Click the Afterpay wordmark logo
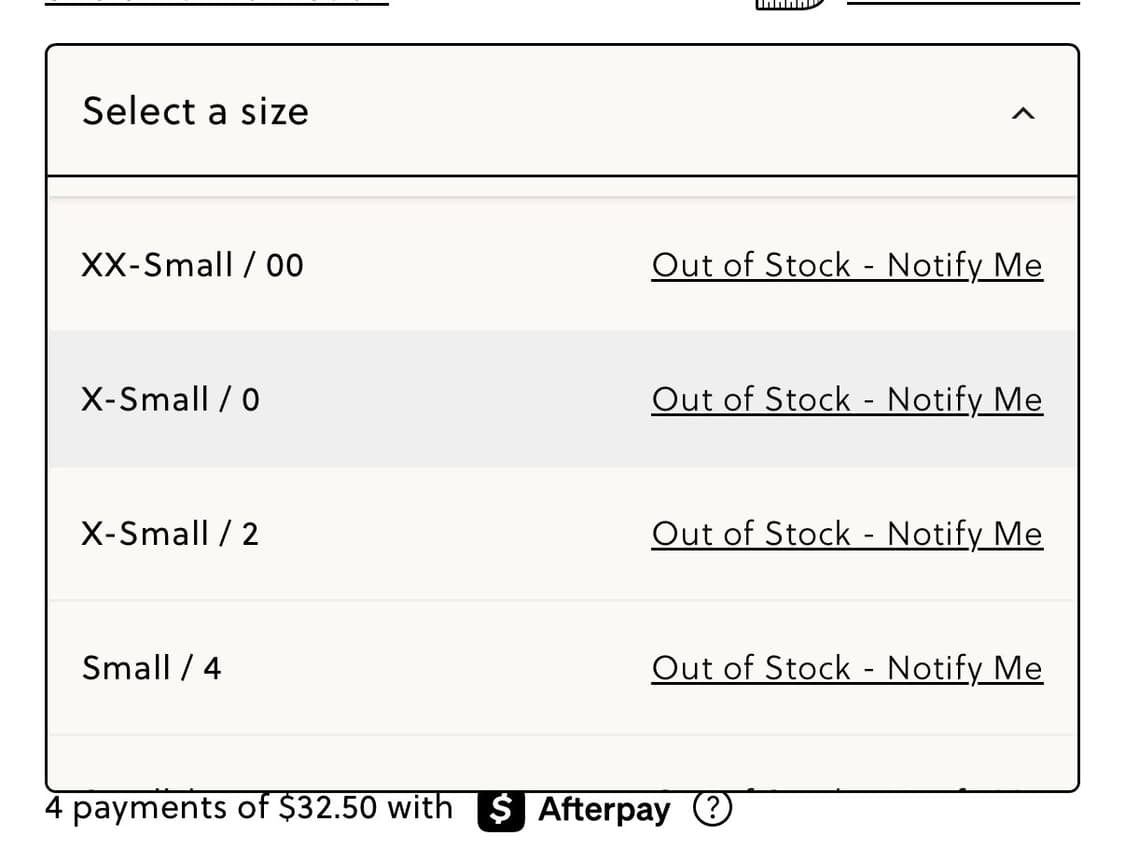 point(604,810)
